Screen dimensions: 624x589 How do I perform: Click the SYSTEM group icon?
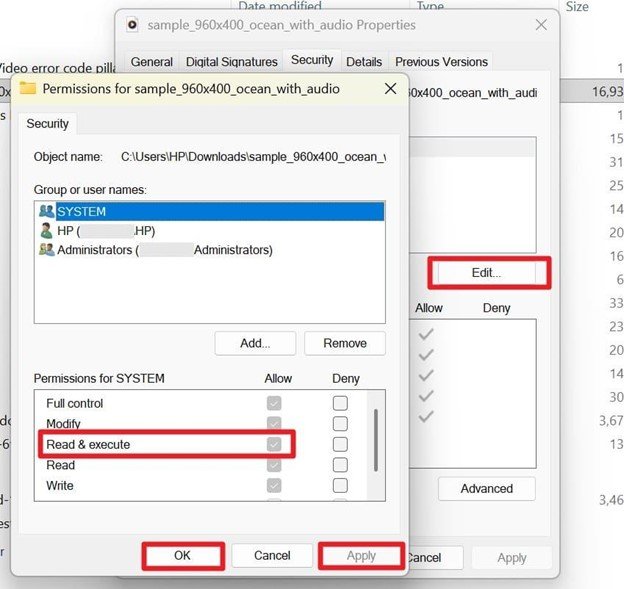47,211
